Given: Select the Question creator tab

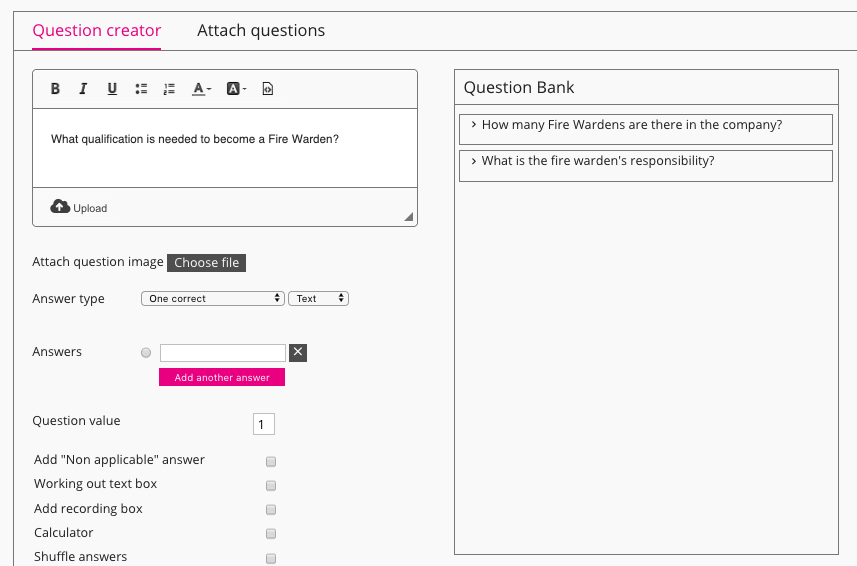Looking at the screenshot, I should (97, 30).
